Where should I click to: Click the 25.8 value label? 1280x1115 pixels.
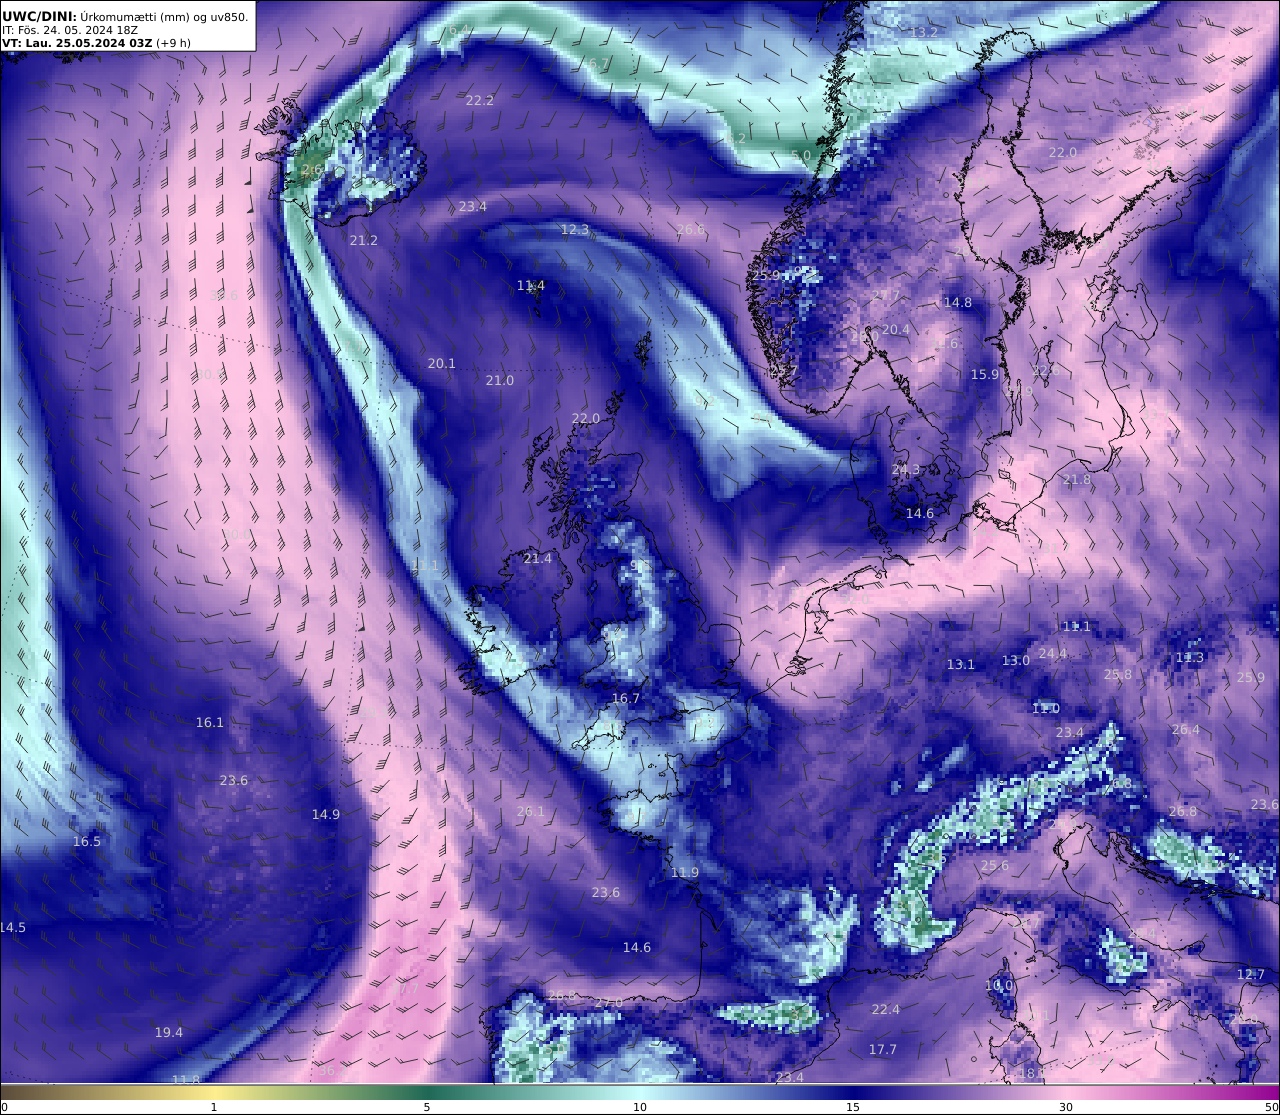tap(1118, 675)
